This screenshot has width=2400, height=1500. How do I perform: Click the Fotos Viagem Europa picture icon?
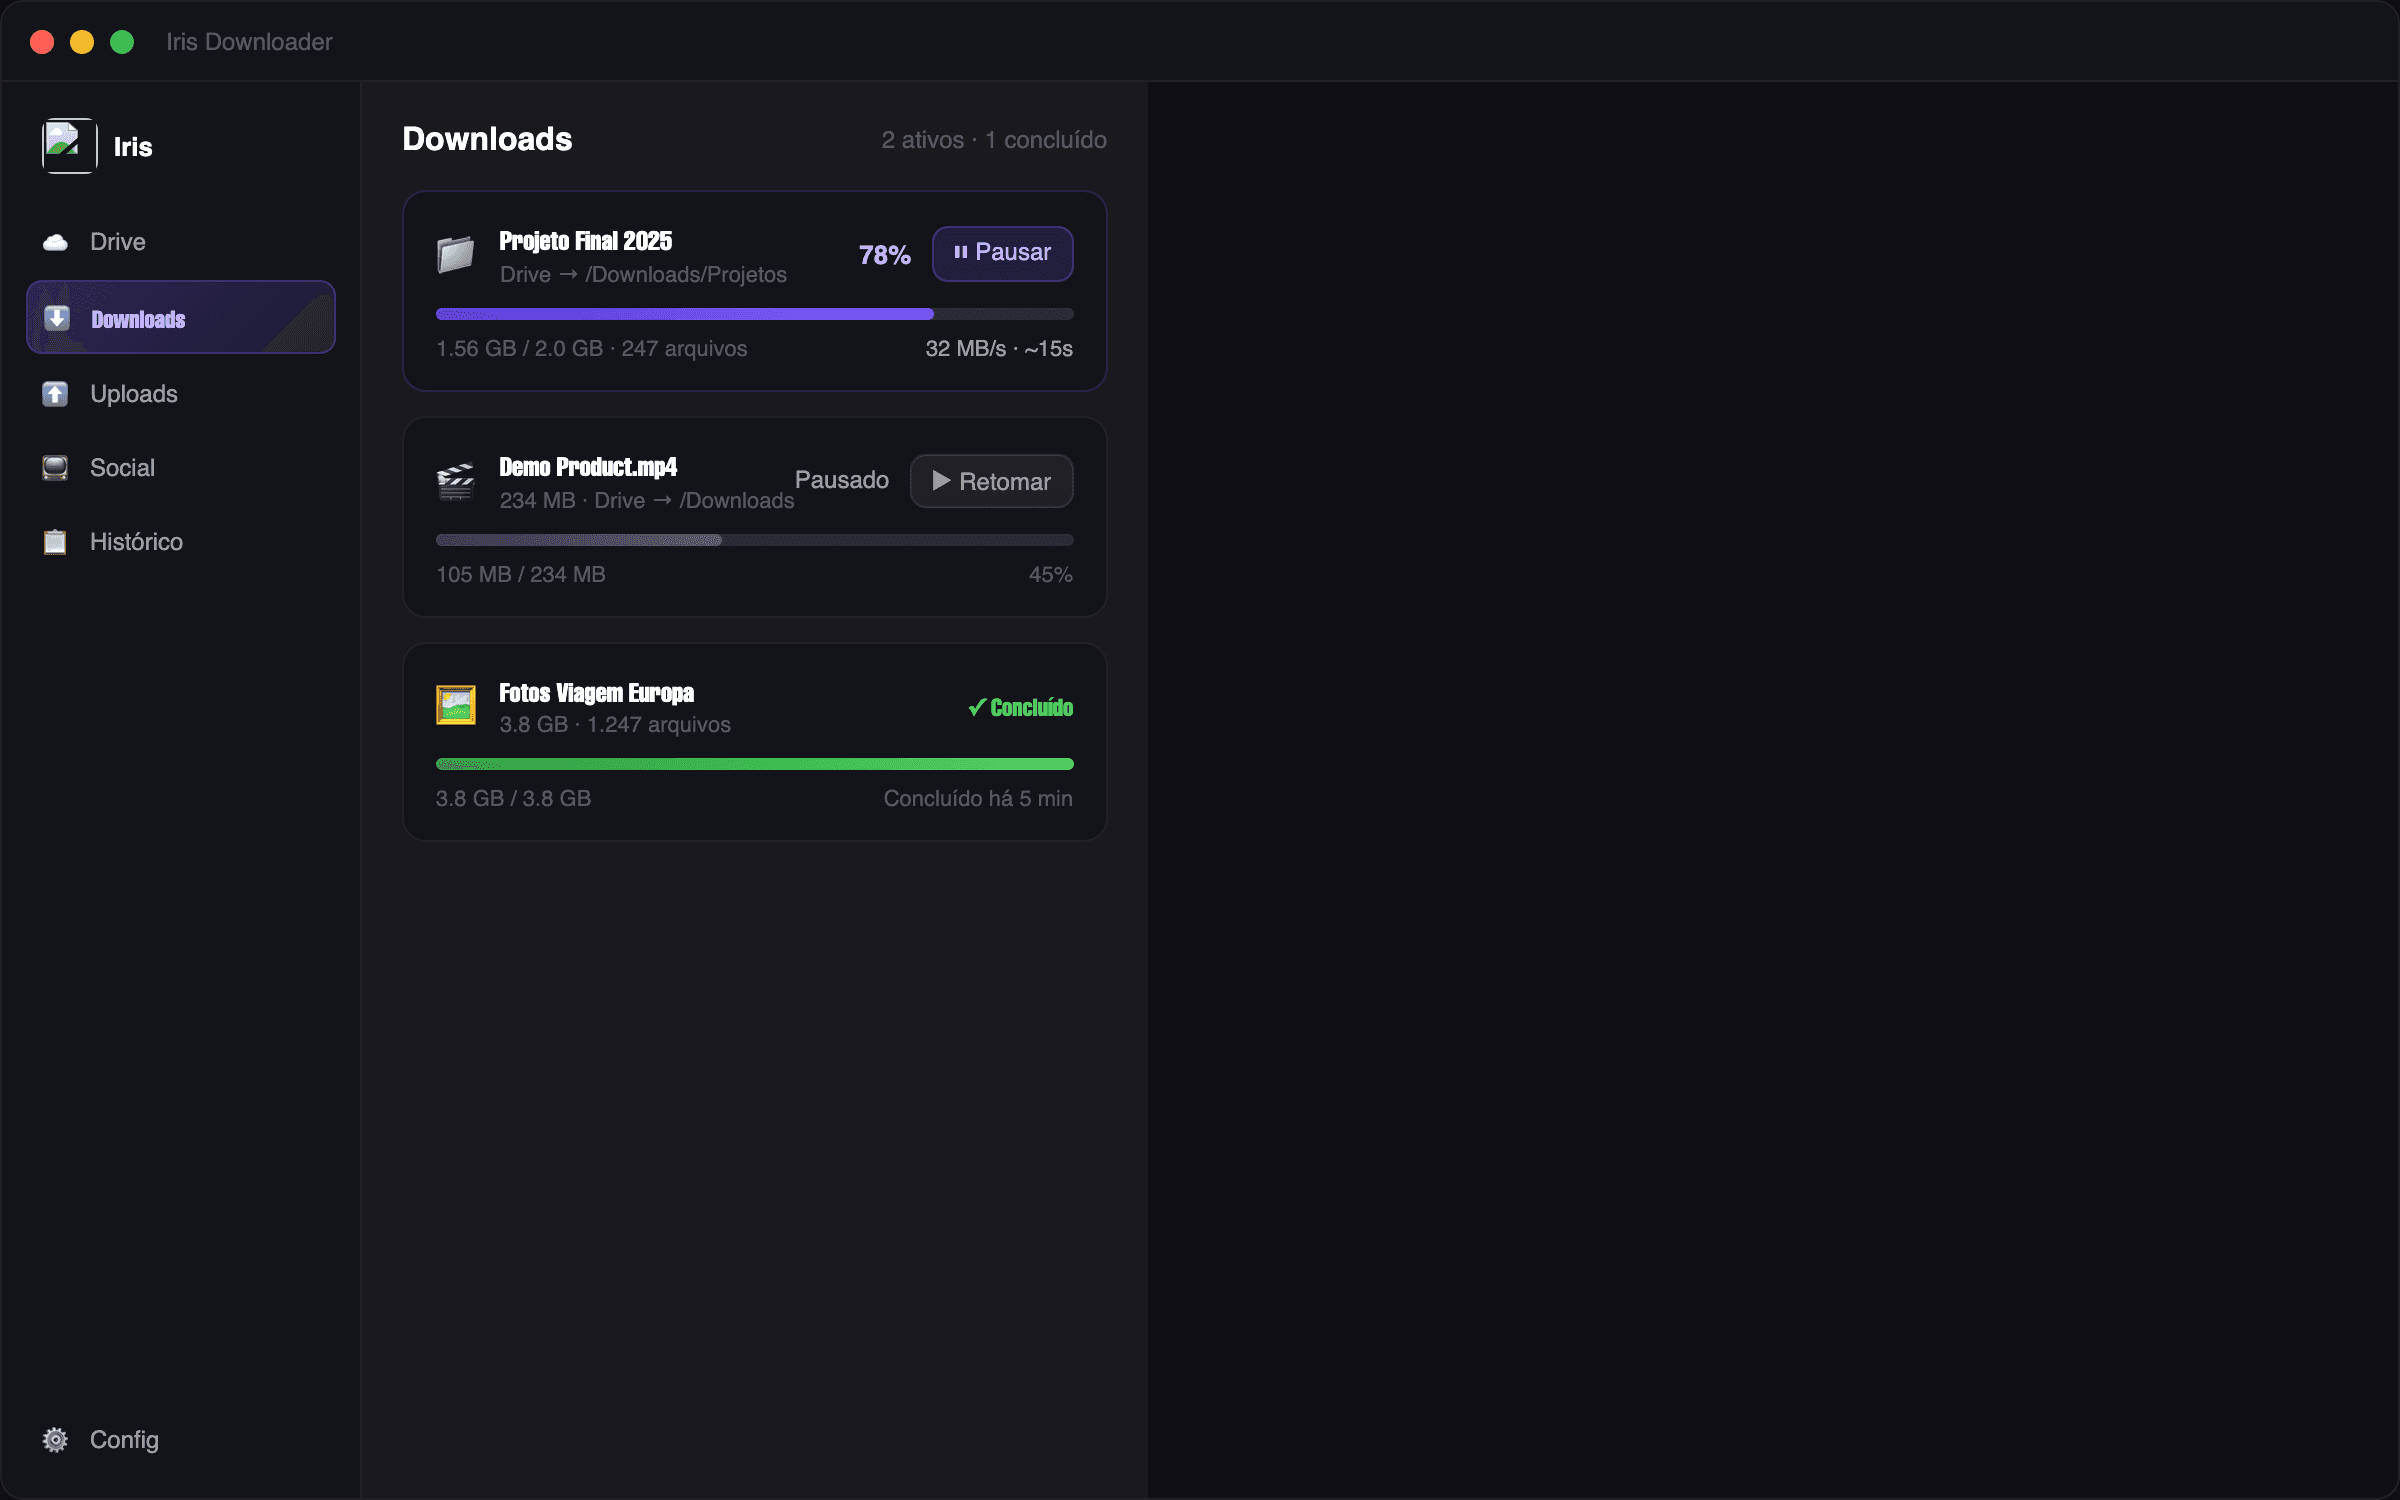pos(456,705)
